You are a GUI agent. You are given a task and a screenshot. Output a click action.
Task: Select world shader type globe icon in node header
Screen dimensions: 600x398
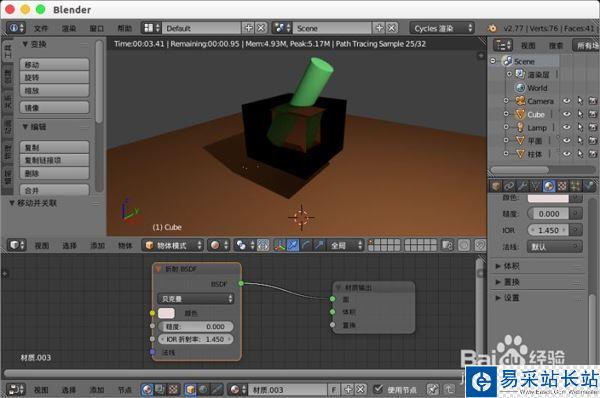click(203, 390)
